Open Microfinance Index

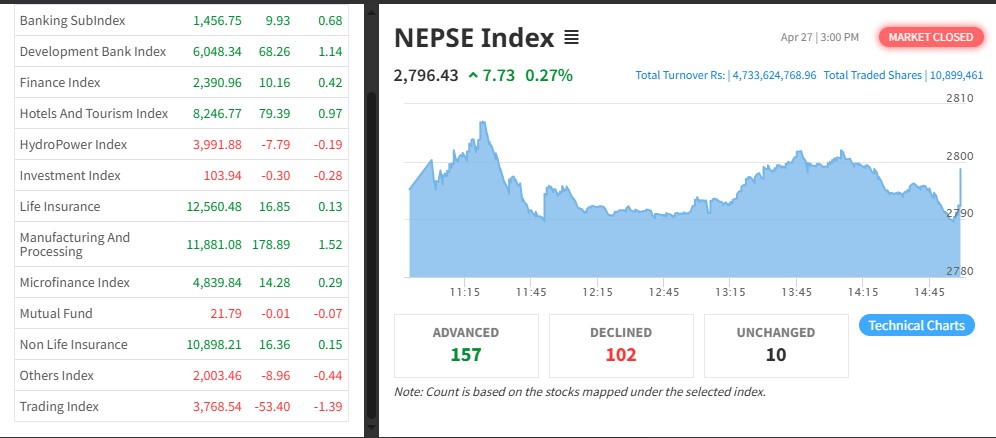tap(75, 282)
